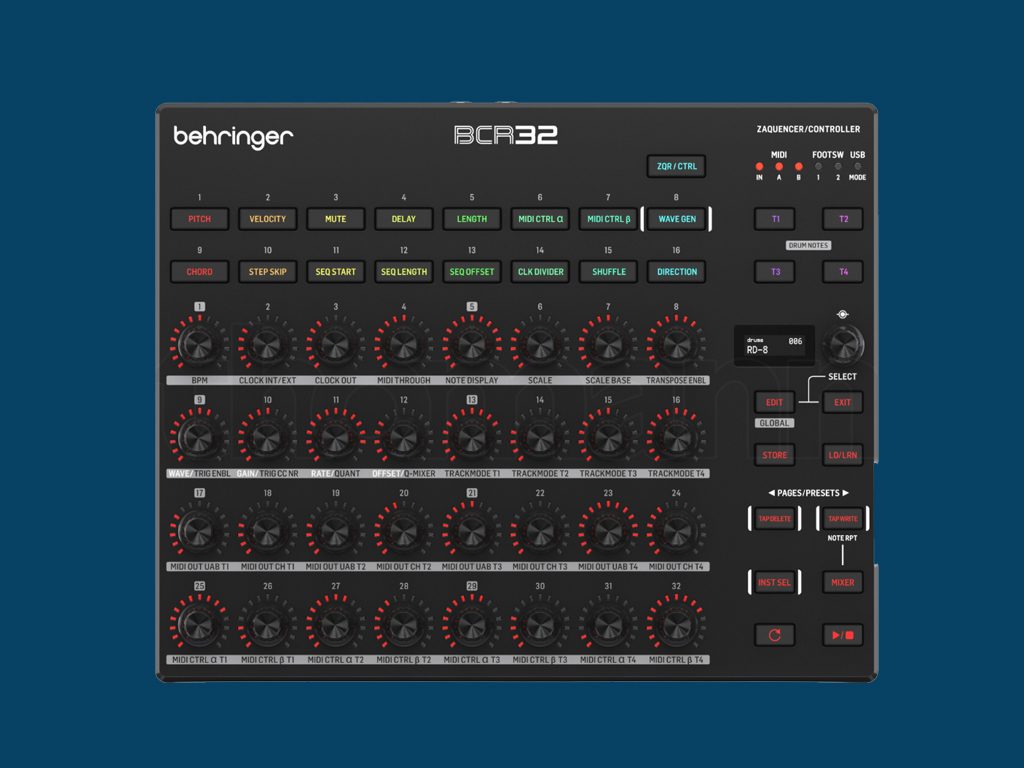
Task: Click the LD/LRN button
Action: click(x=842, y=455)
